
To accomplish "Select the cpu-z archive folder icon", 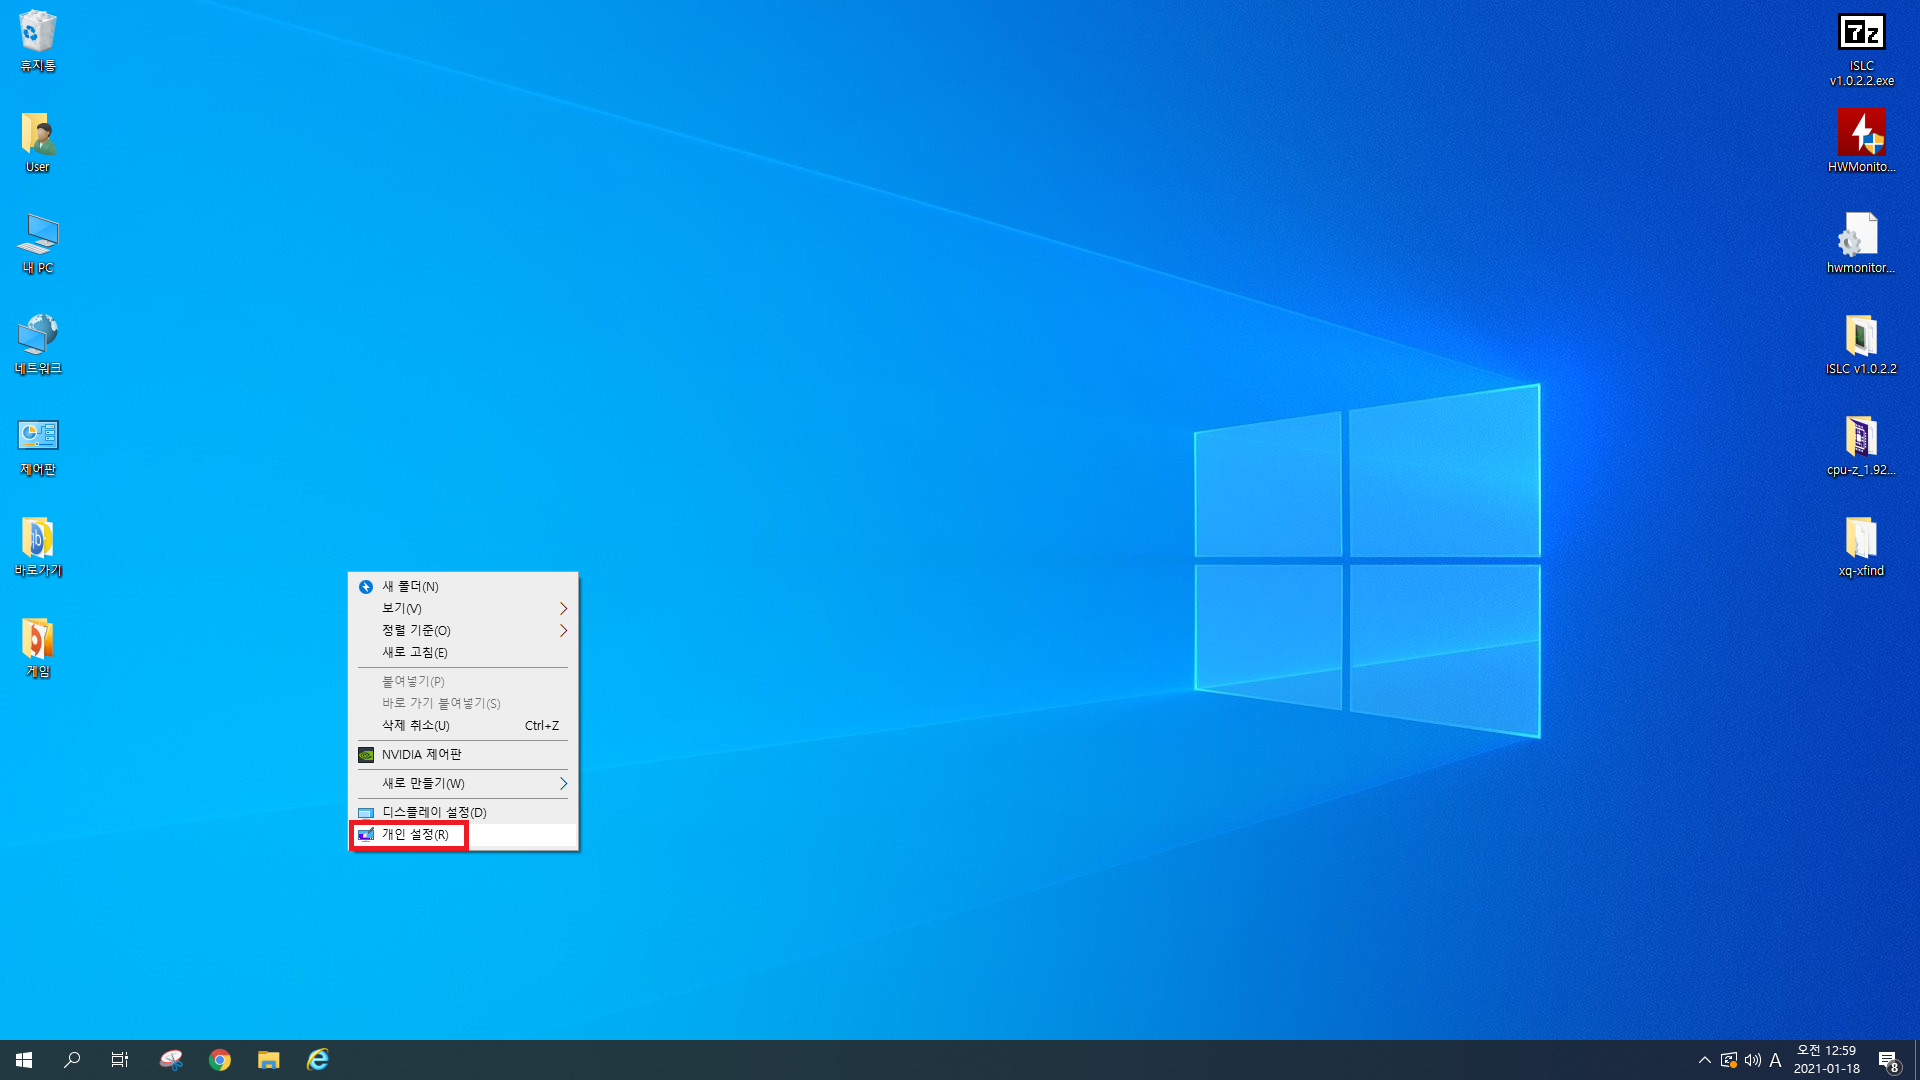I will [x=1861, y=438].
